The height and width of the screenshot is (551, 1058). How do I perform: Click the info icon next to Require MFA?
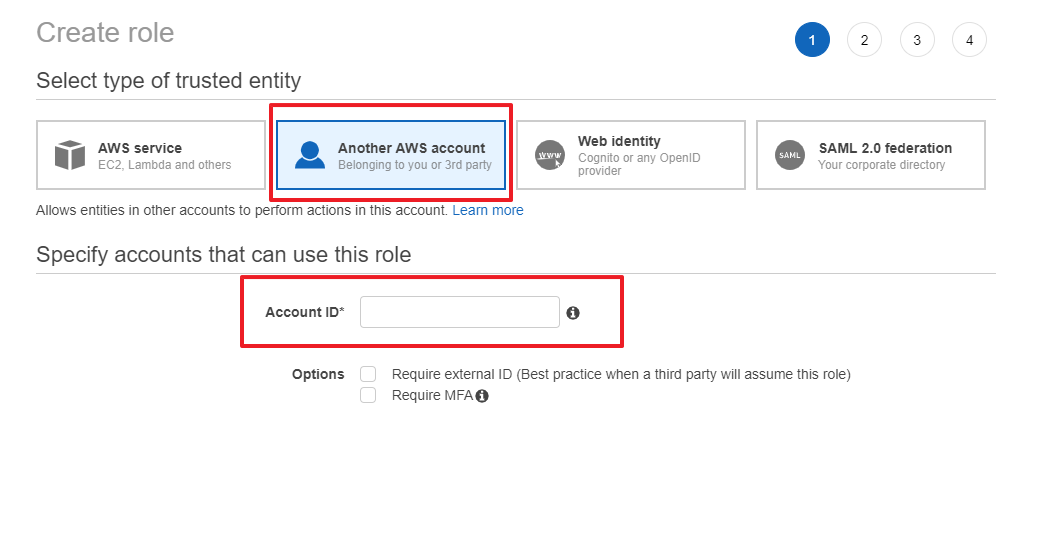482,396
